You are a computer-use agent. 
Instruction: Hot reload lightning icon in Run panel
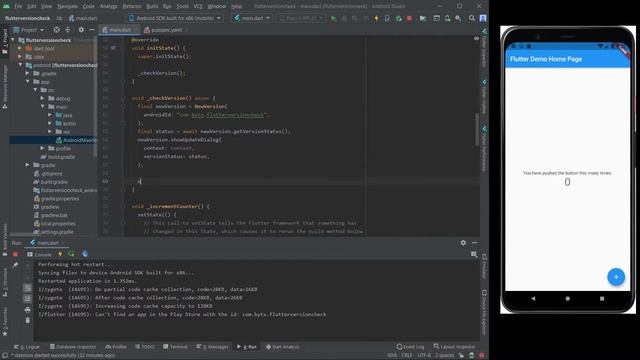click(x=60, y=254)
